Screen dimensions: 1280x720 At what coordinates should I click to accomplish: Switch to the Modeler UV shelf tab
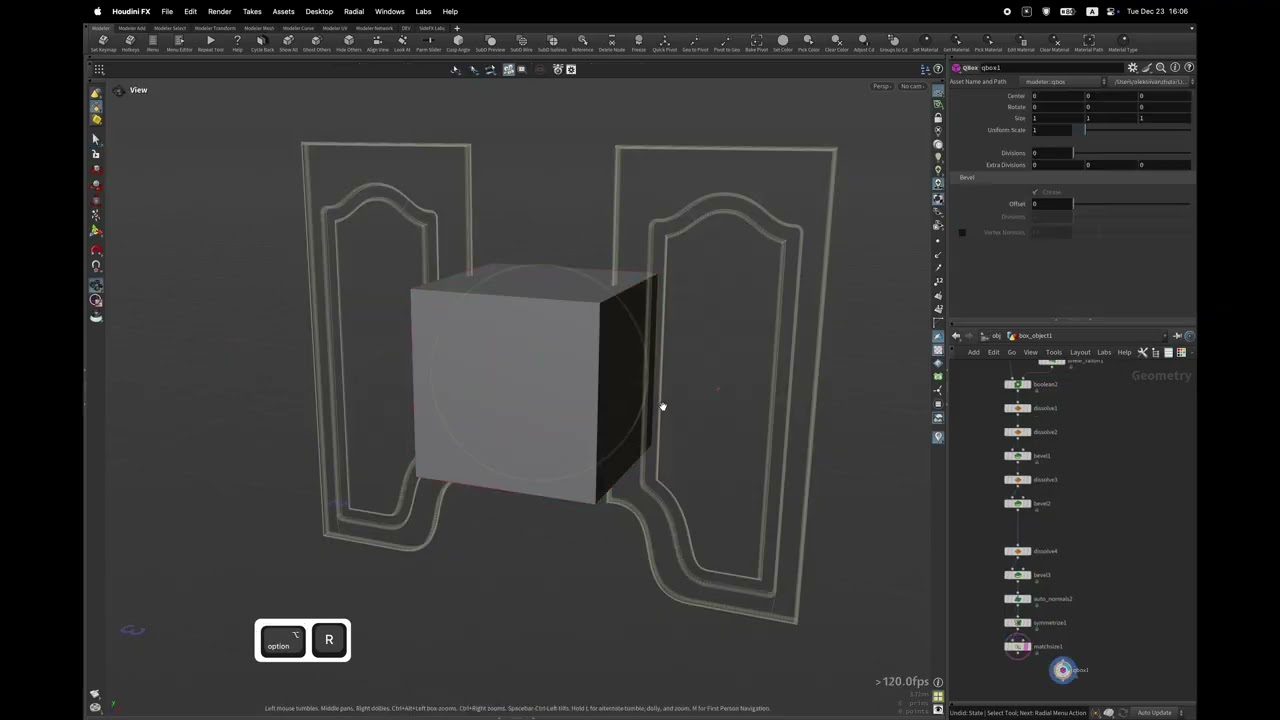335,28
